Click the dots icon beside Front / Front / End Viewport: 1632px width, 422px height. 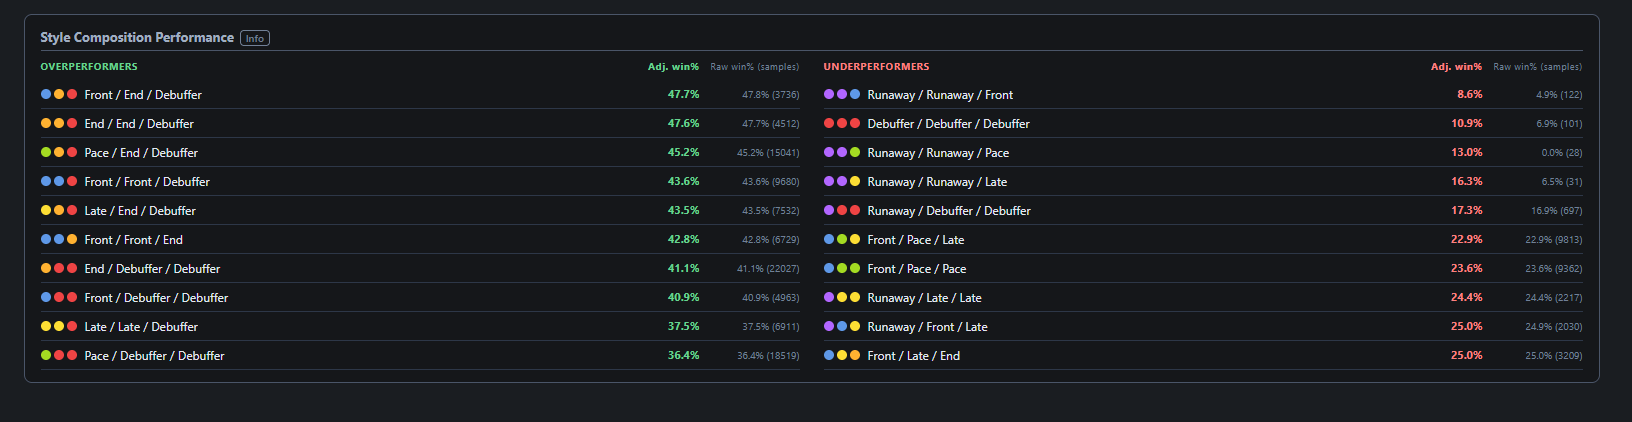tap(59, 240)
